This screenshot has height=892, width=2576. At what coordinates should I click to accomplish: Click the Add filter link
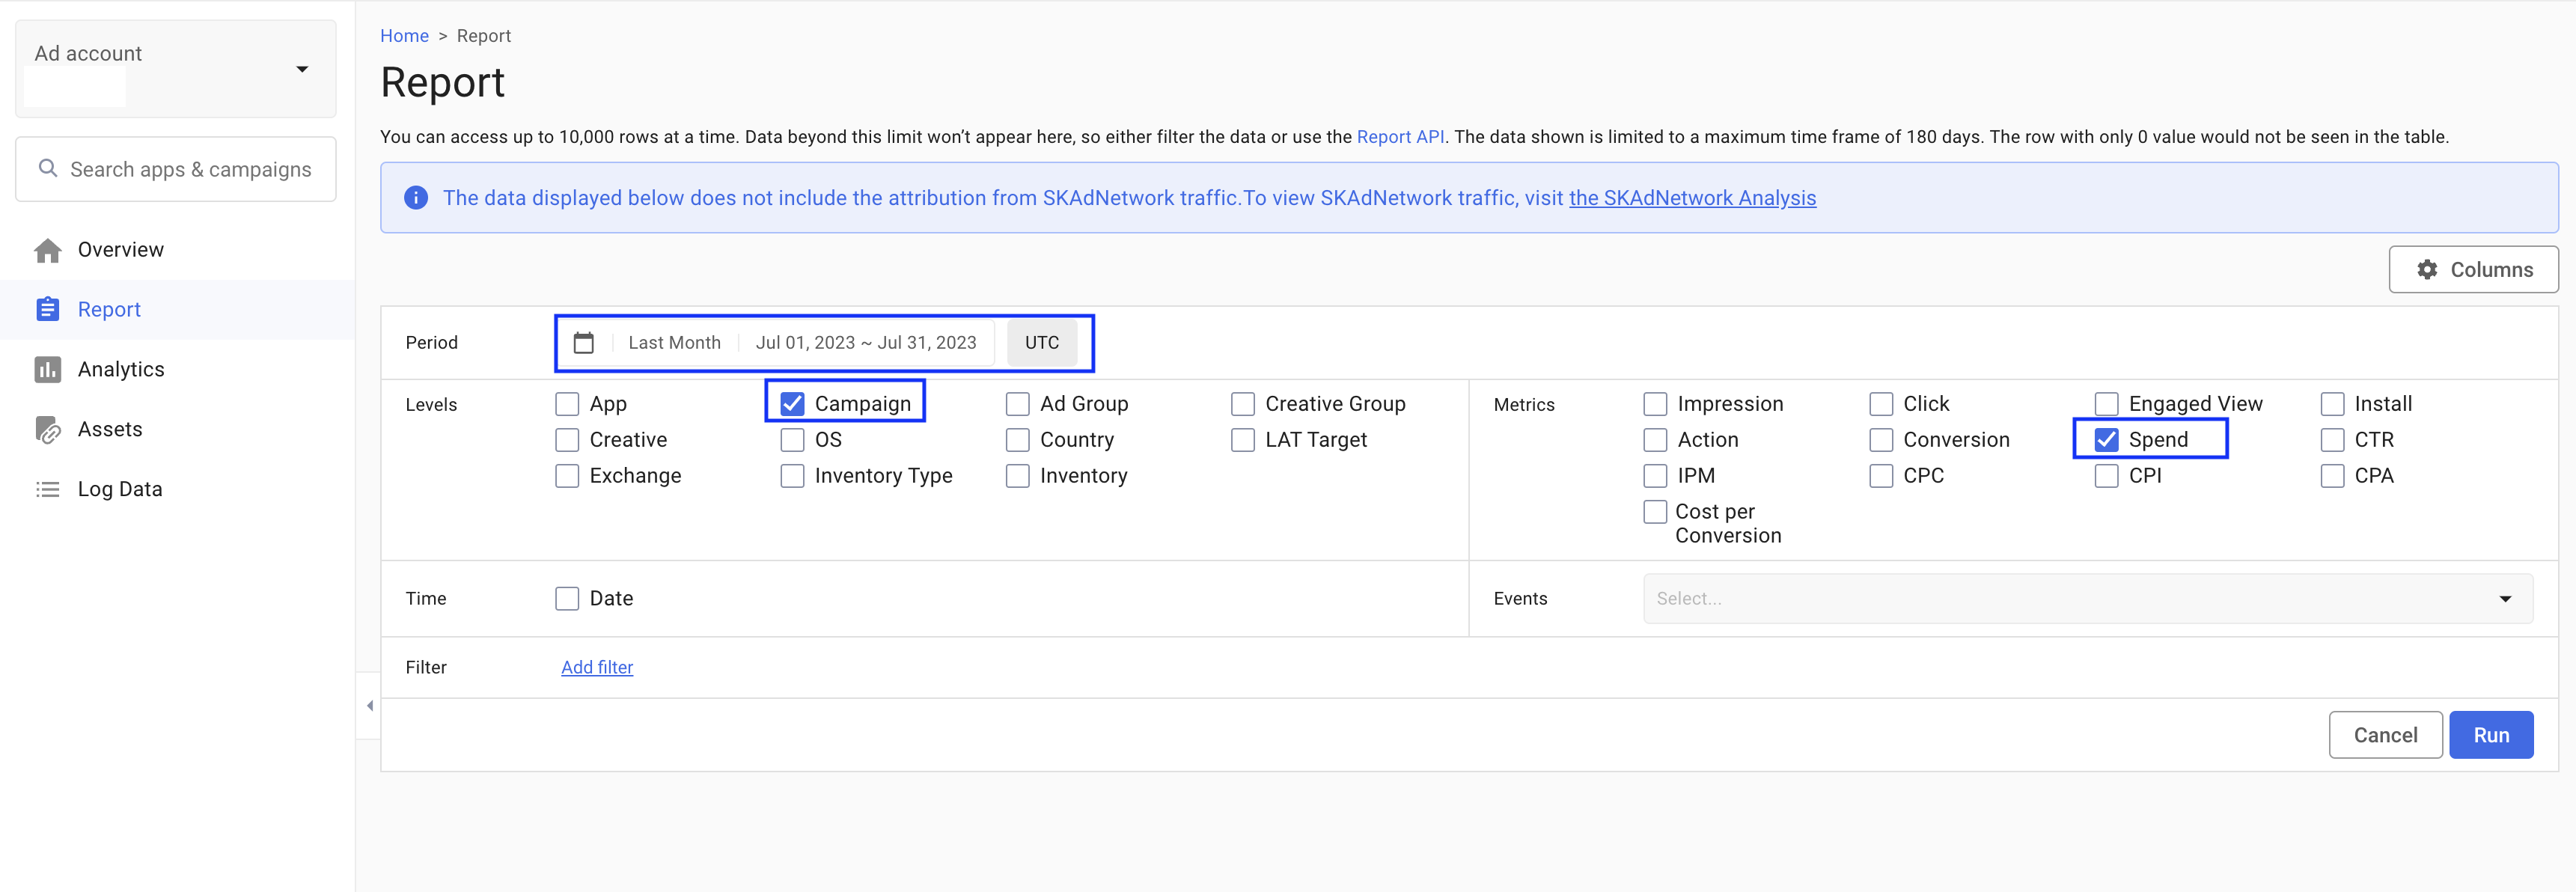(x=596, y=667)
